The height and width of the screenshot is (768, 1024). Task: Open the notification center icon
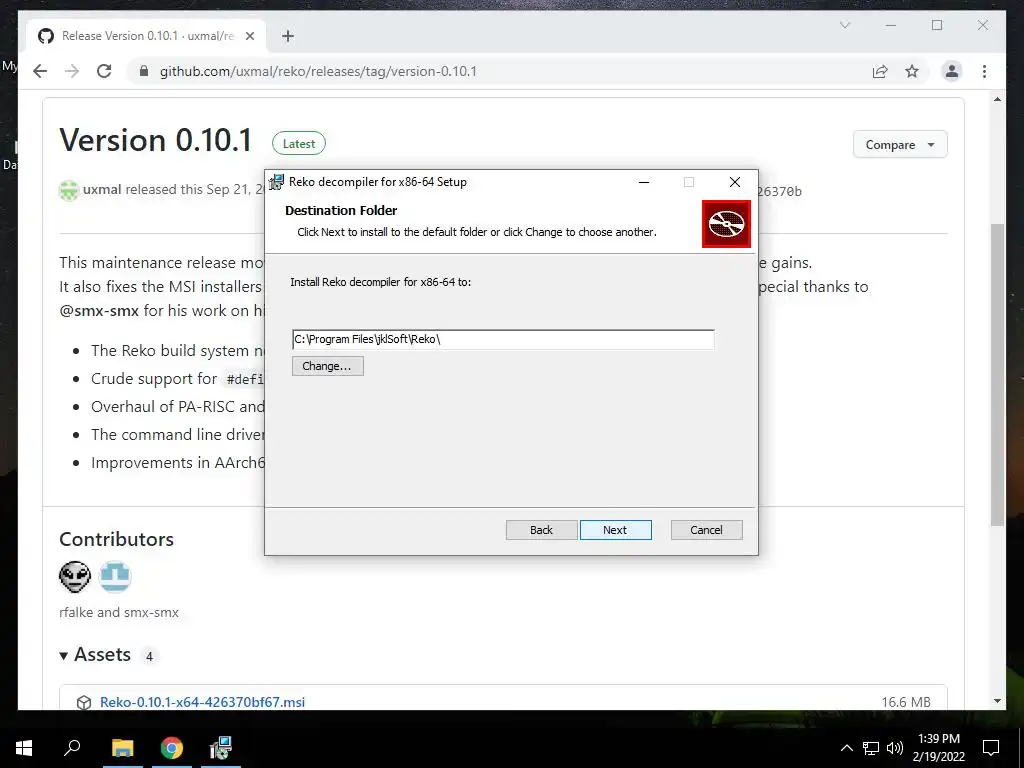click(x=991, y=748)
